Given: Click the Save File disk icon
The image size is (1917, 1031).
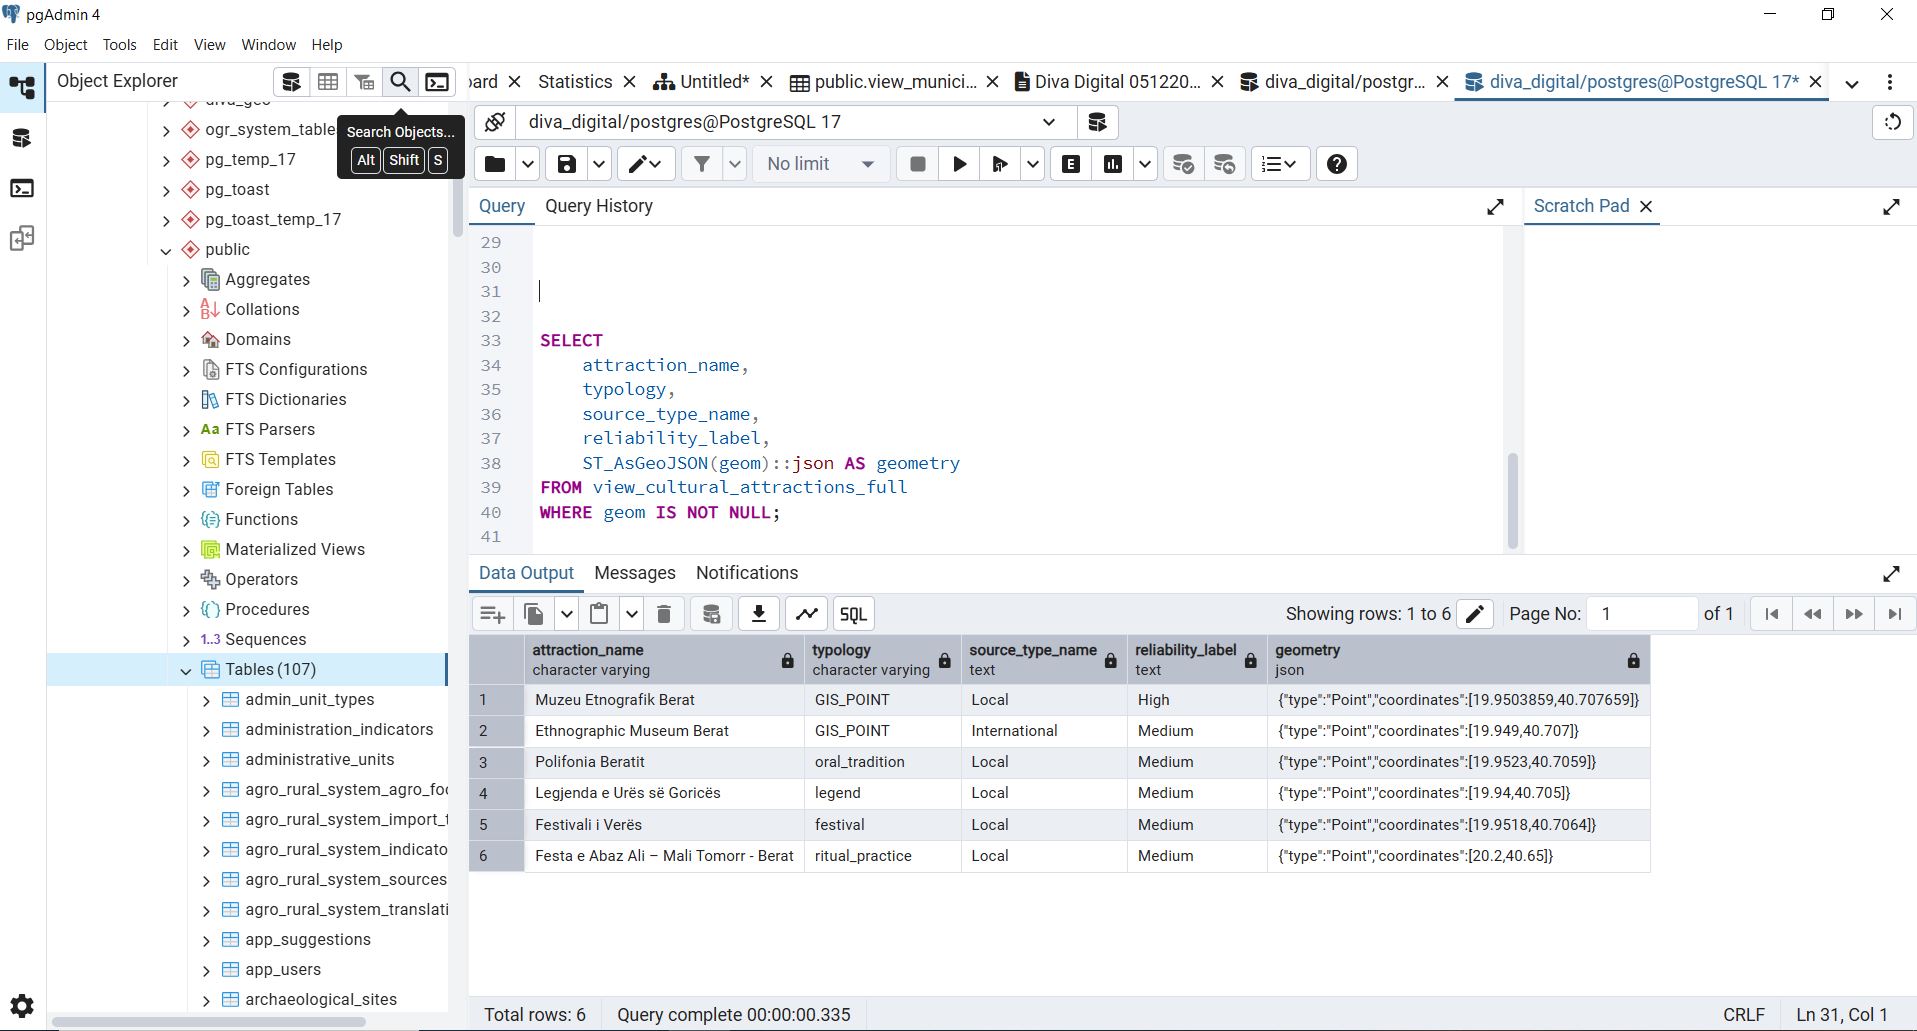Looking at the screenshot, I should [x=567, y=165].
